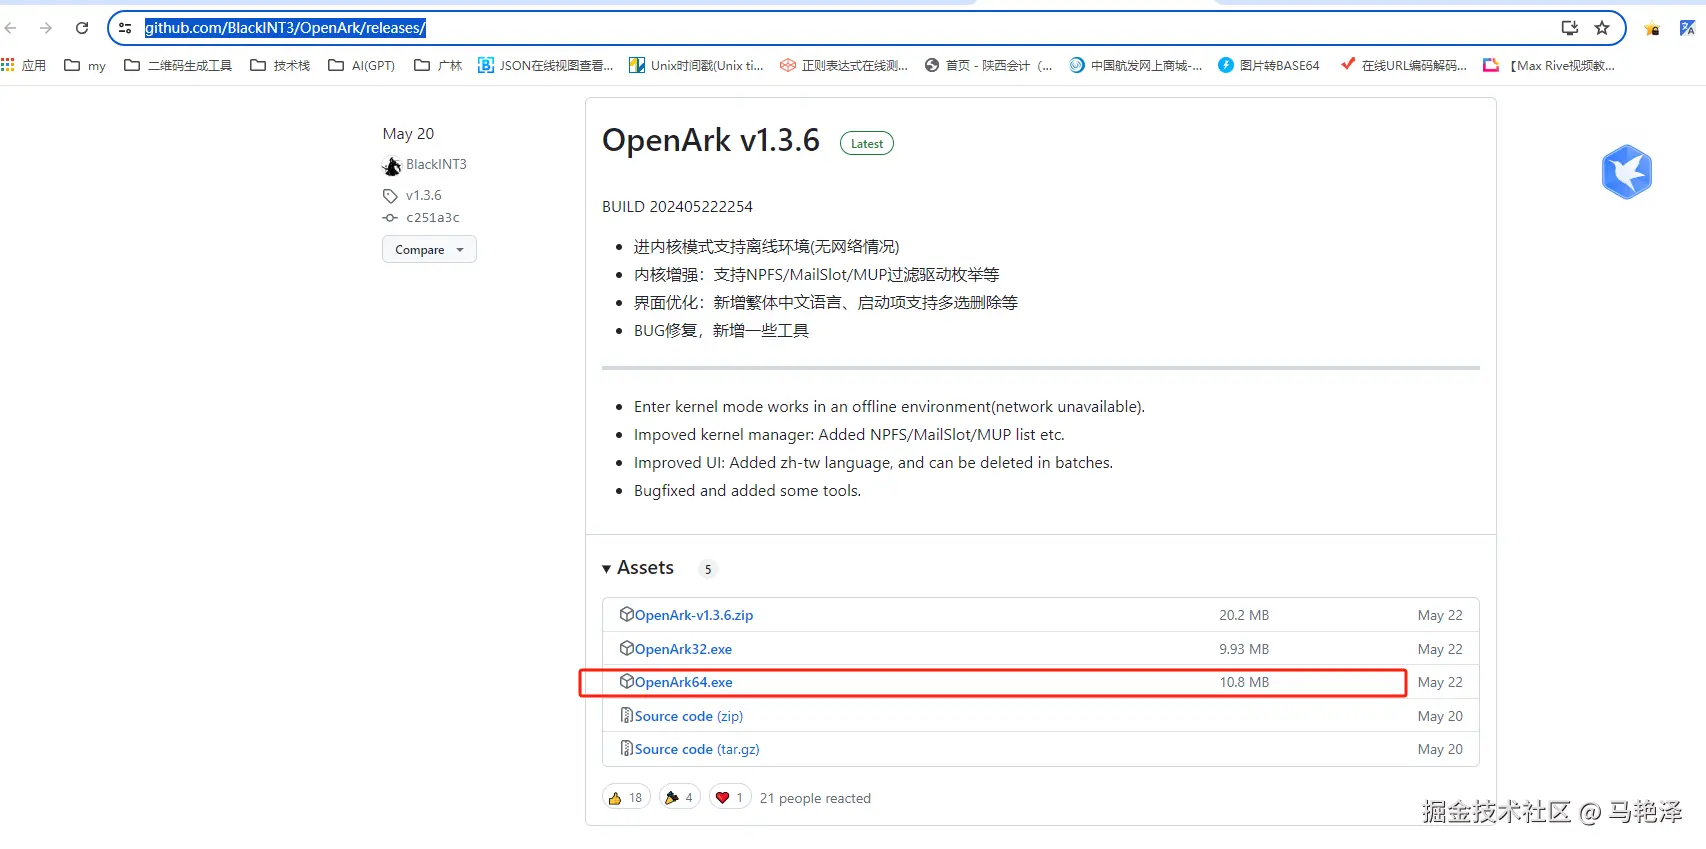Viewport: 1706px width, 849px height.
Task: Open the 技术栈 bookmarks folder
Action: (x=280, y=65)
